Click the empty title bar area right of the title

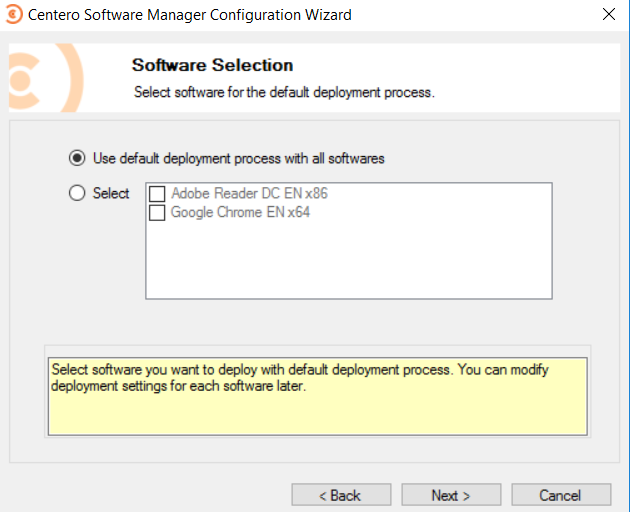[470, 15]
